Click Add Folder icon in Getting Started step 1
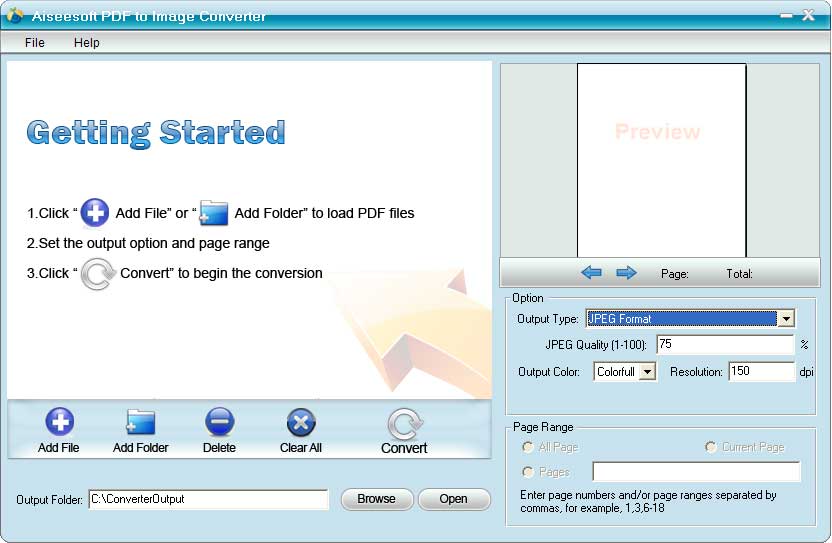Screen dimensions: 832x543 tap(214, 213)
